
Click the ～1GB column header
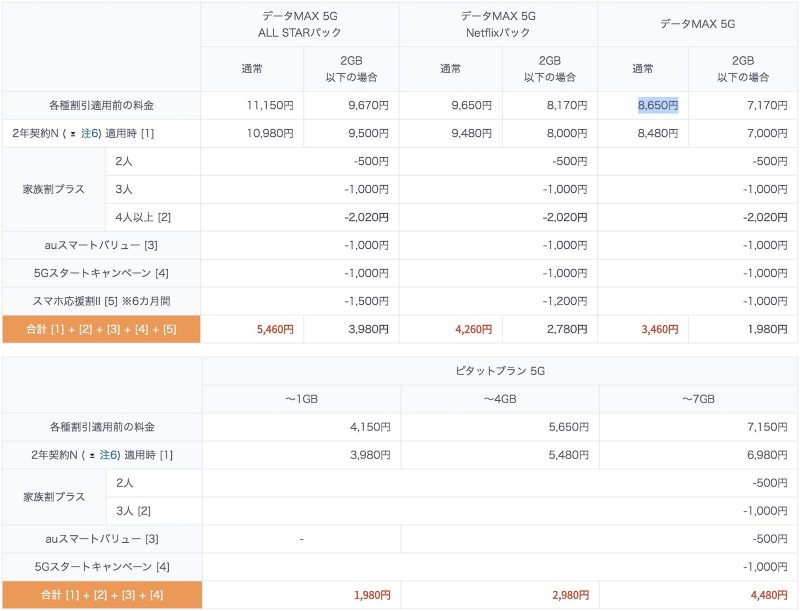pyautogui.click(x=301, y=399)
